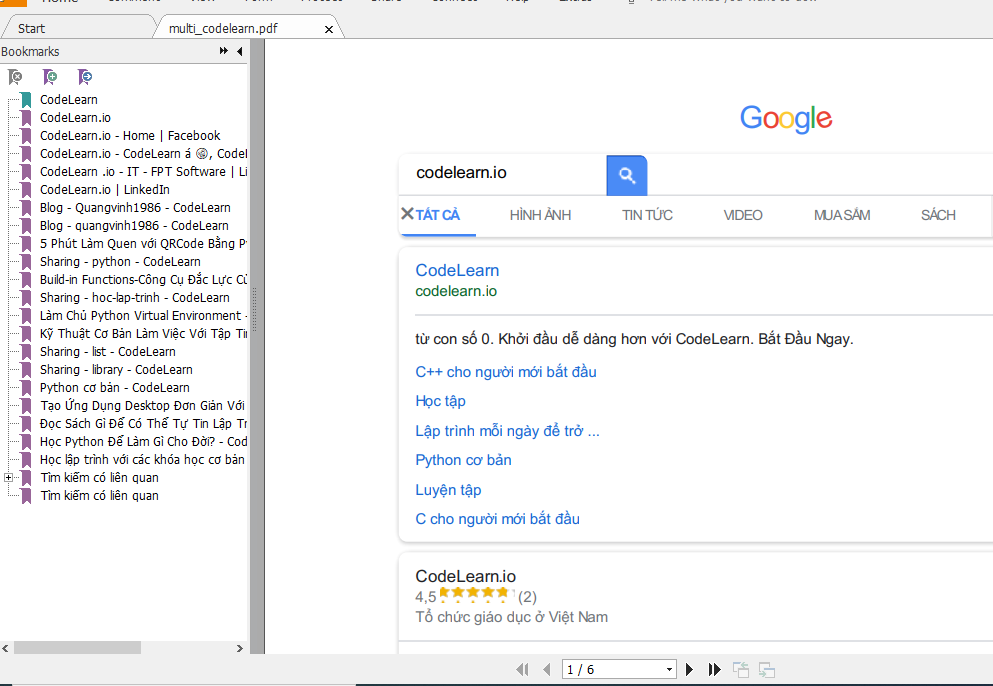
Task: Go to the next page
Action: pyautogui.click(x=689, y=669)
